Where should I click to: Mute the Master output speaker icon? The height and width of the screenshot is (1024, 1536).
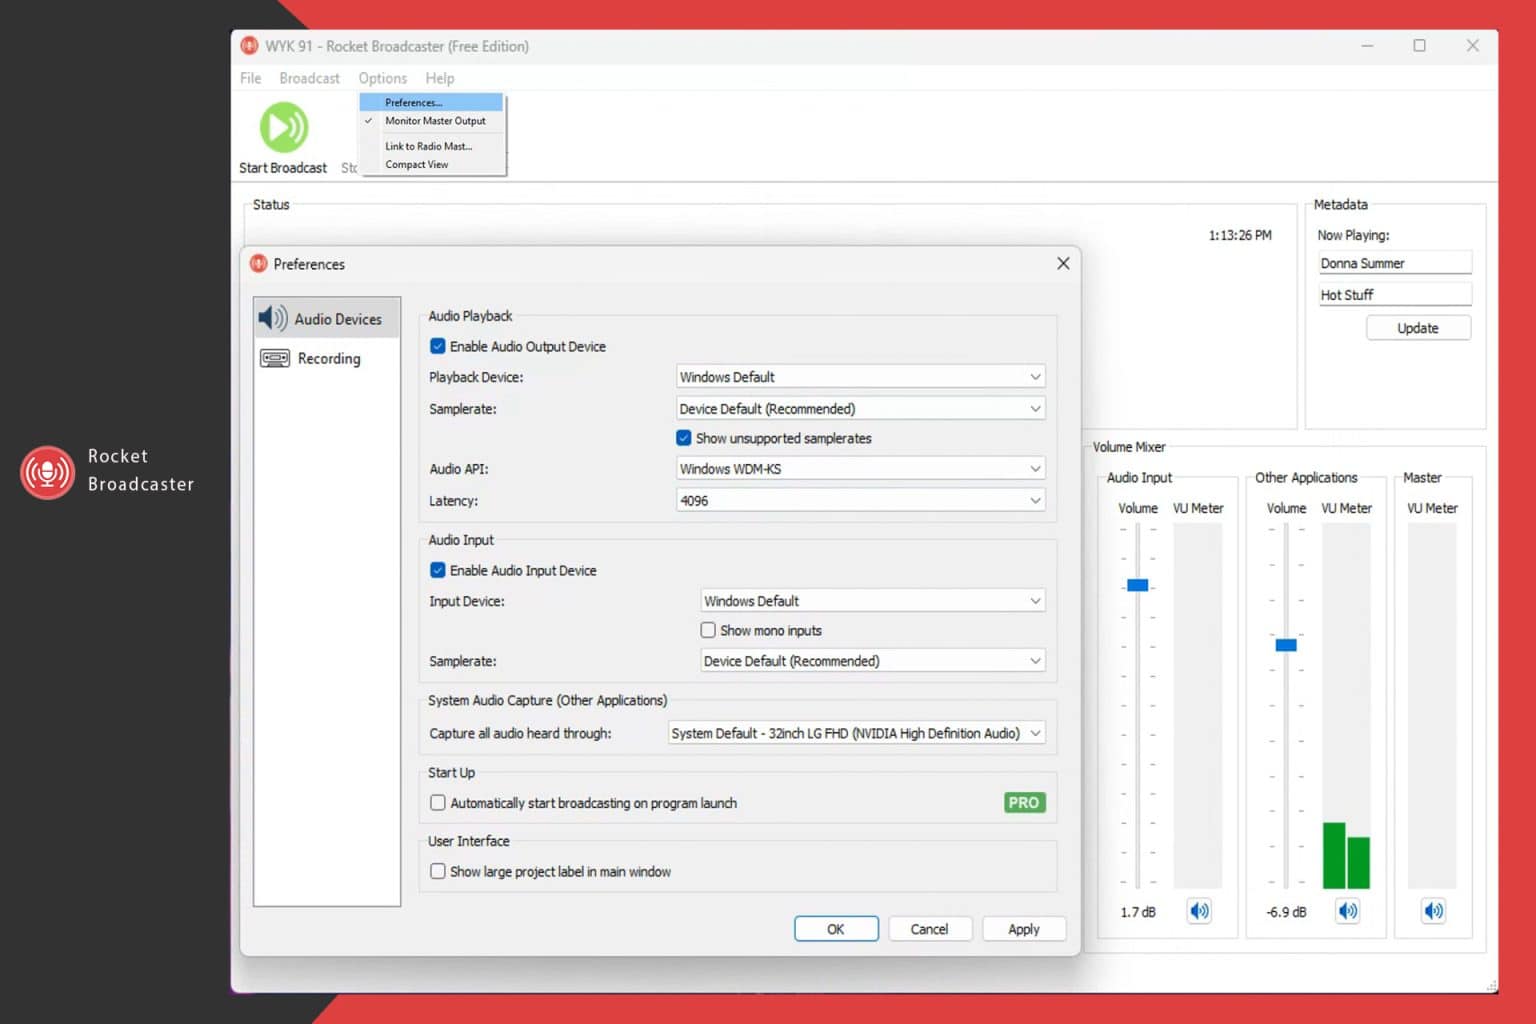(x=1433, y=911)
